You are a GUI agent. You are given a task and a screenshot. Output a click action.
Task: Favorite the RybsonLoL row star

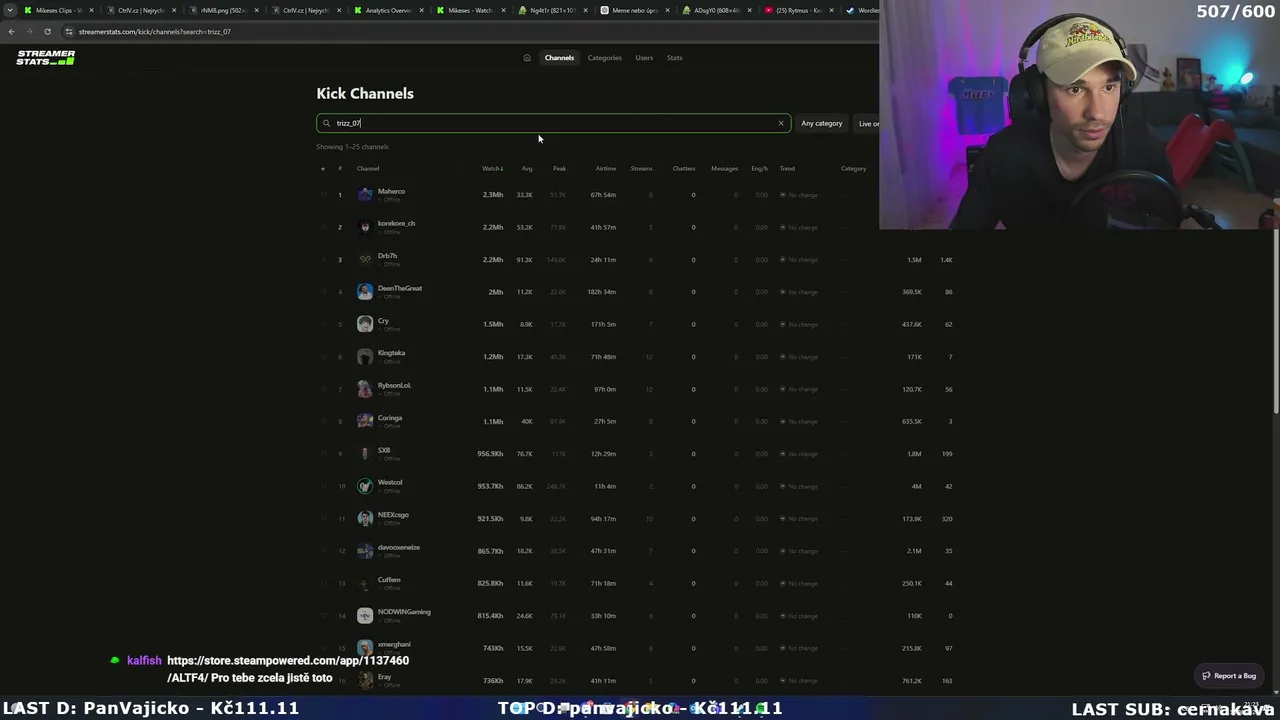pos(323,389)
